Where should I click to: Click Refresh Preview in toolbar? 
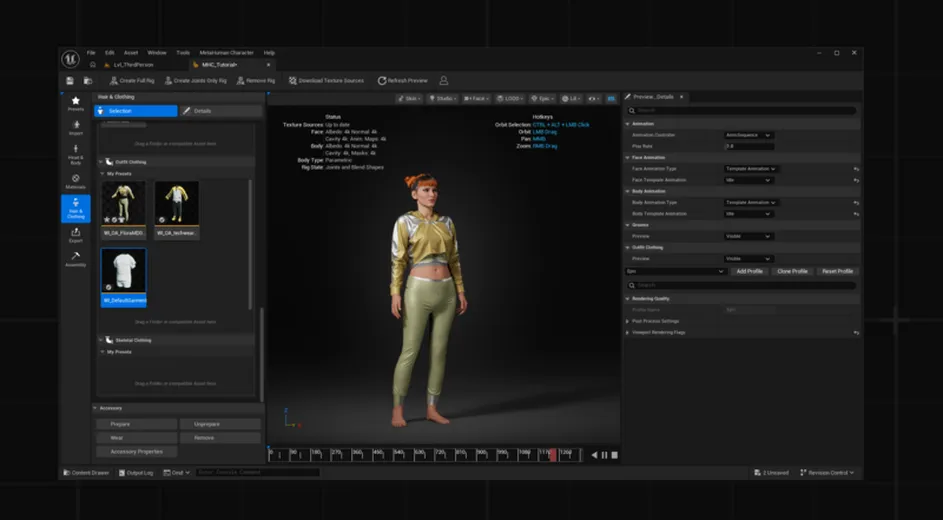pos(403,81)
